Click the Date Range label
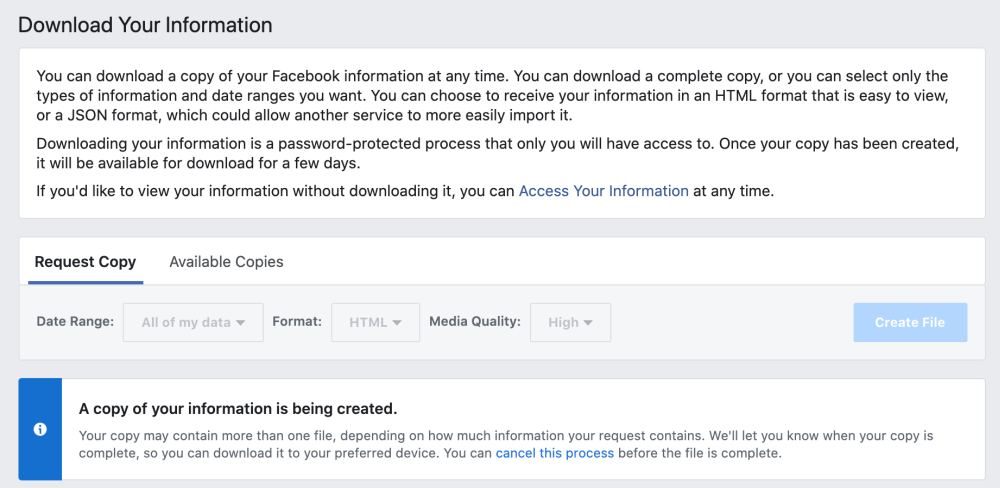This screenshot has width=1000, height=488. click(x=75, y=322)
